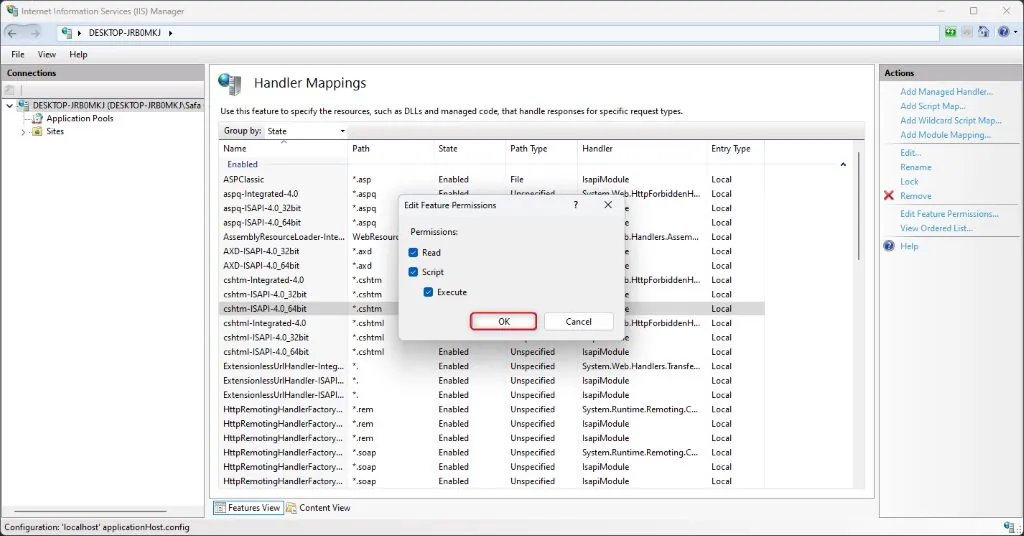Click the Connections toolbar connect icon
The width and height of the screenshot is (1024, 536).
point(10,90)
